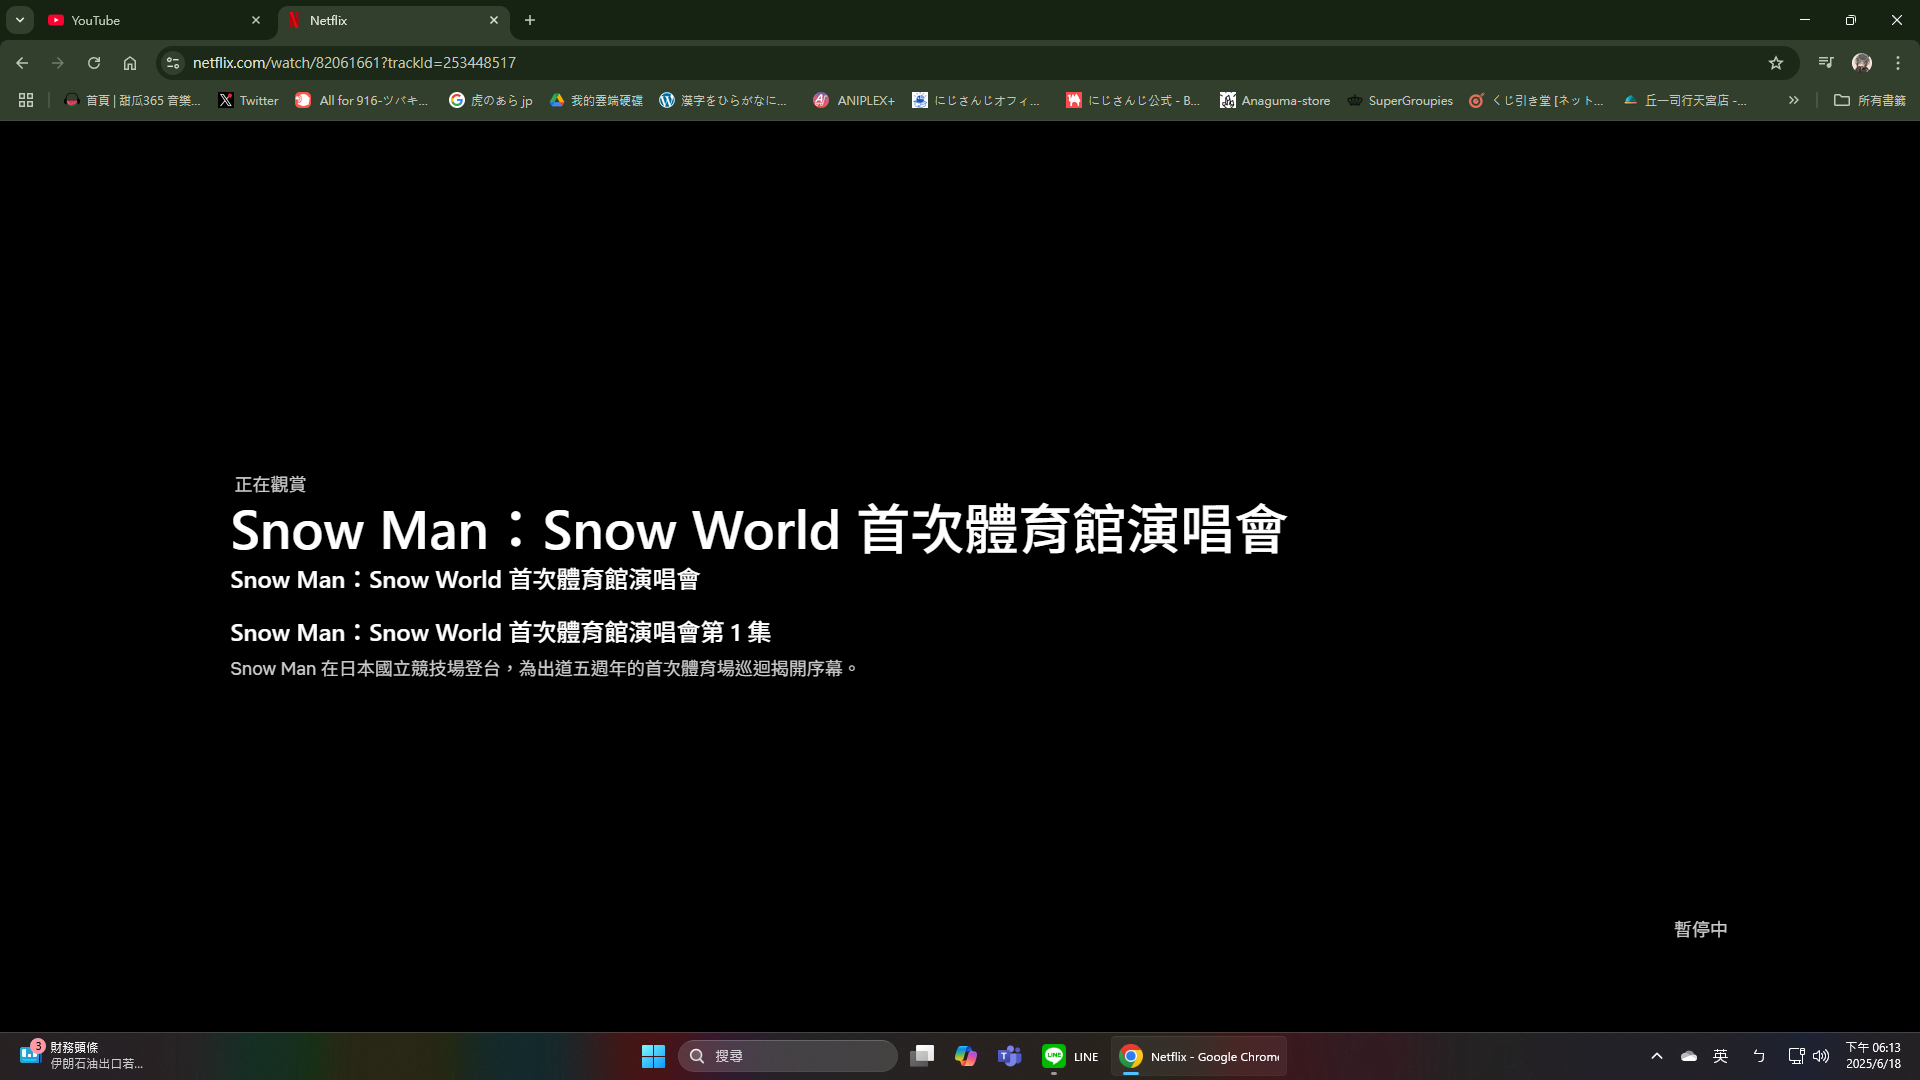Open the LINE app on taskbar
1920x1080 pixels.
(1070, 1056)
